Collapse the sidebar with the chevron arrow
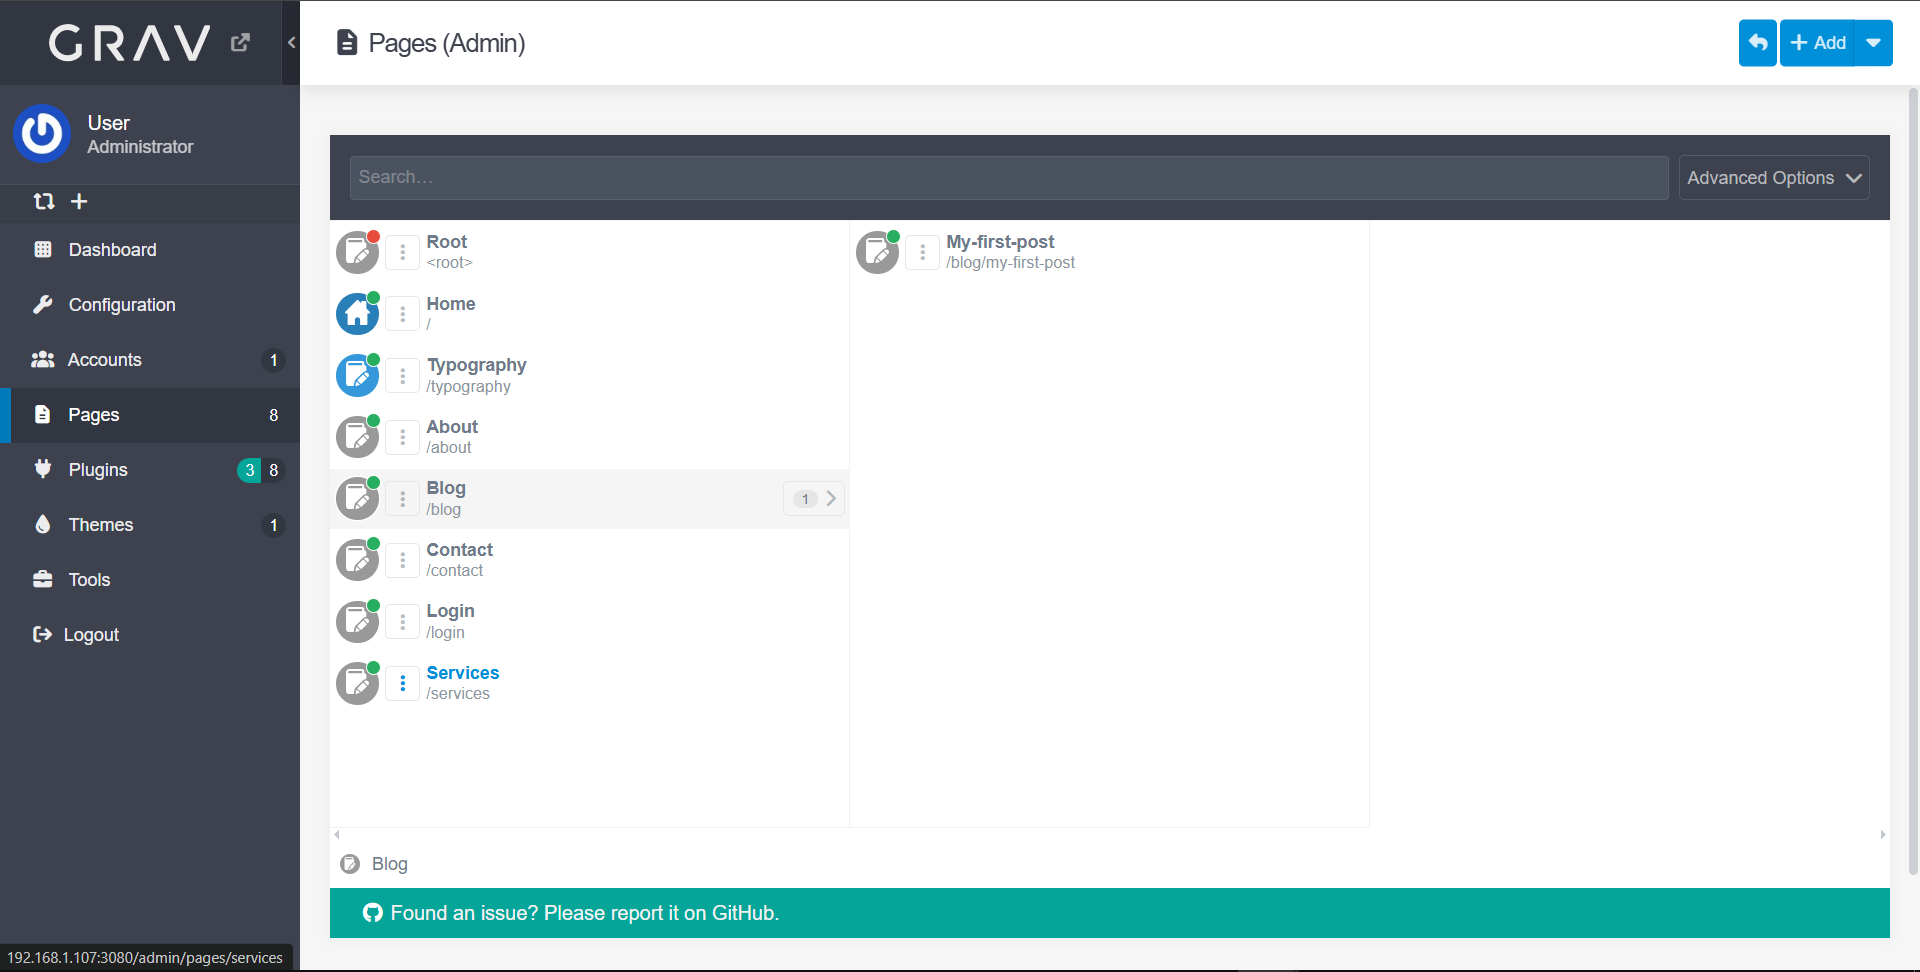The image size is (1920, 972). pyautogui.click(x=291, y=42)
